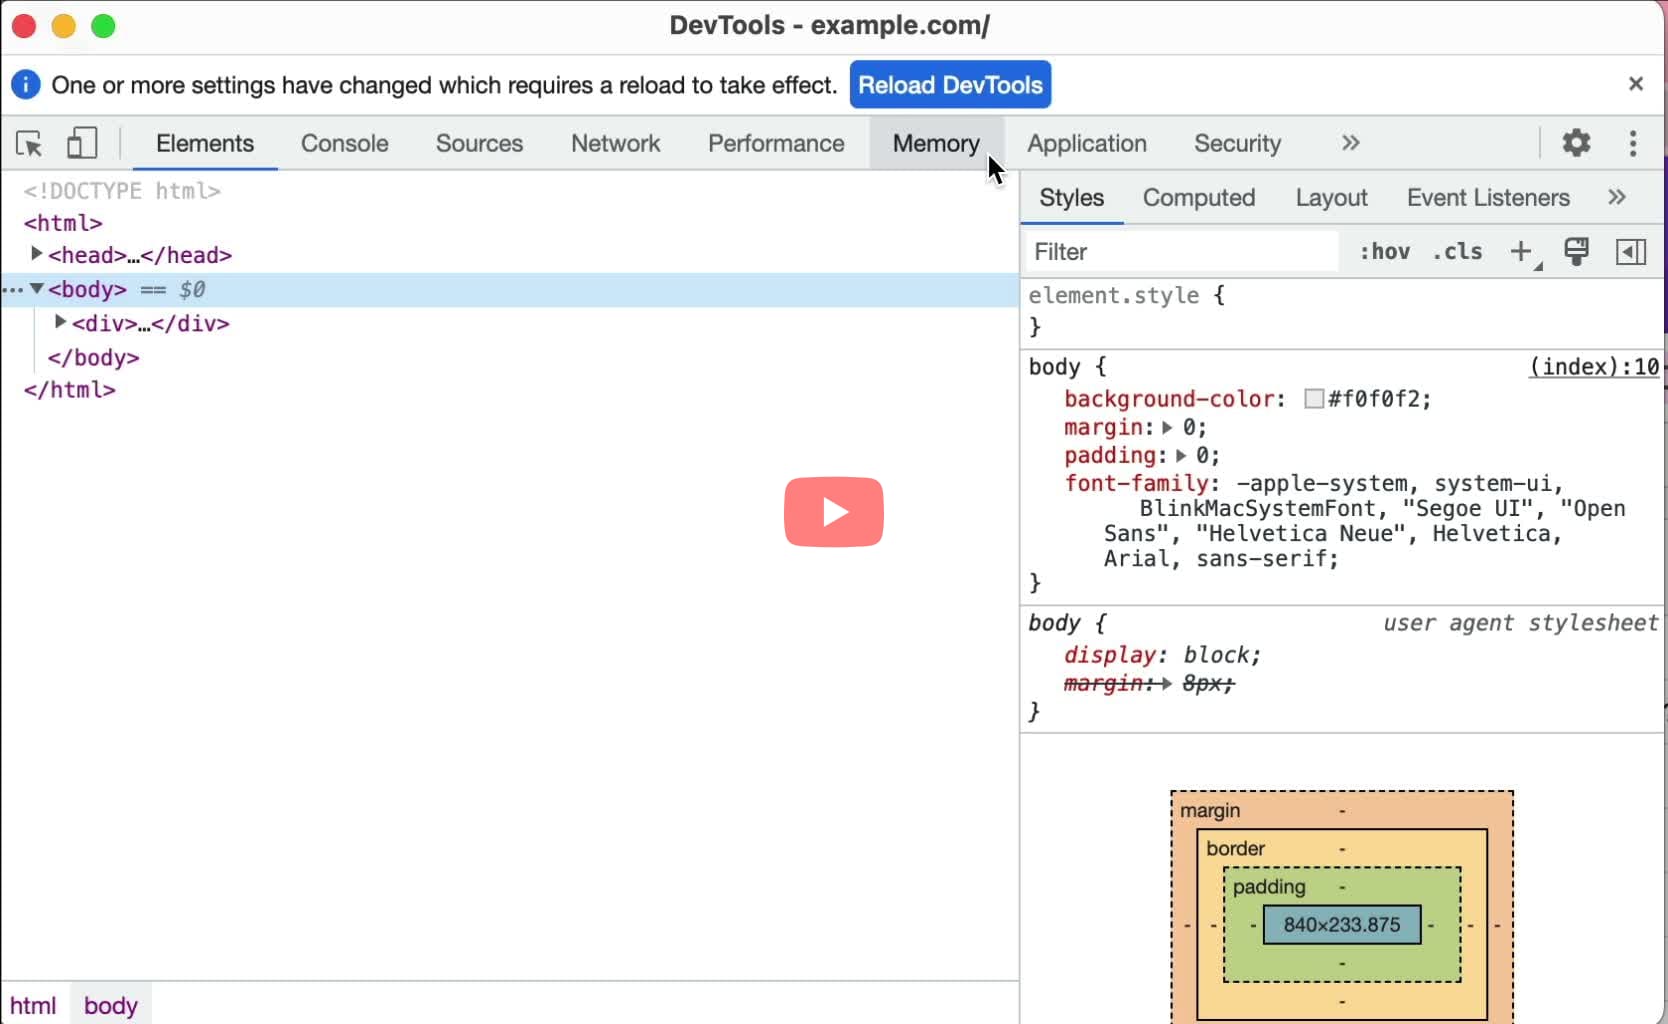Collapse the body element node
The image size is (1668, 1024).
[x=36, y=288]
